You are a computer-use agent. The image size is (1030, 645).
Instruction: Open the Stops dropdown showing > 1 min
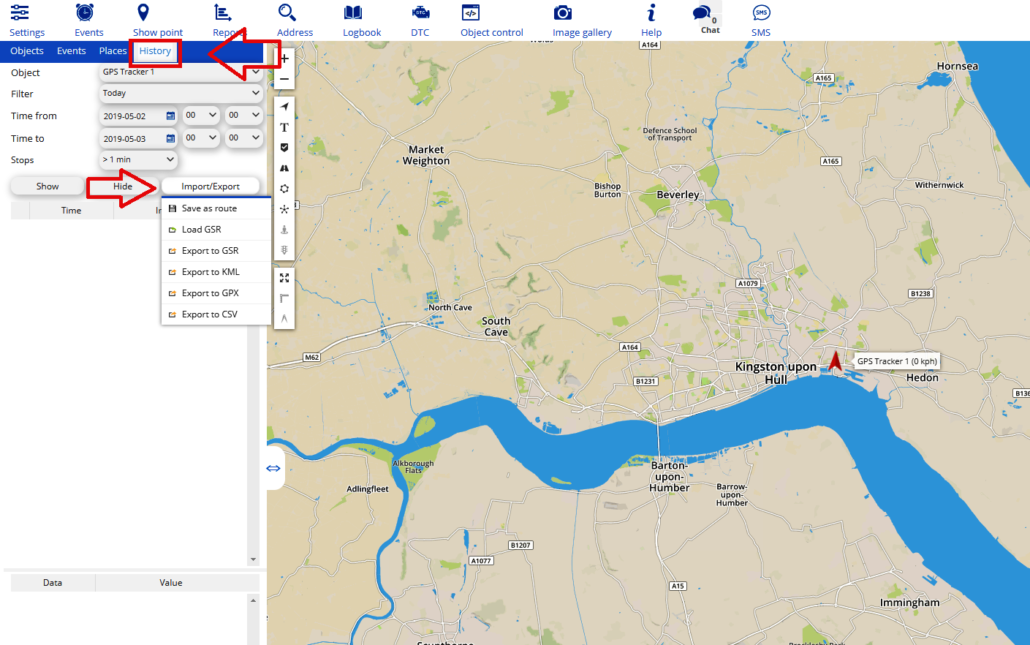tap(138, 160)
